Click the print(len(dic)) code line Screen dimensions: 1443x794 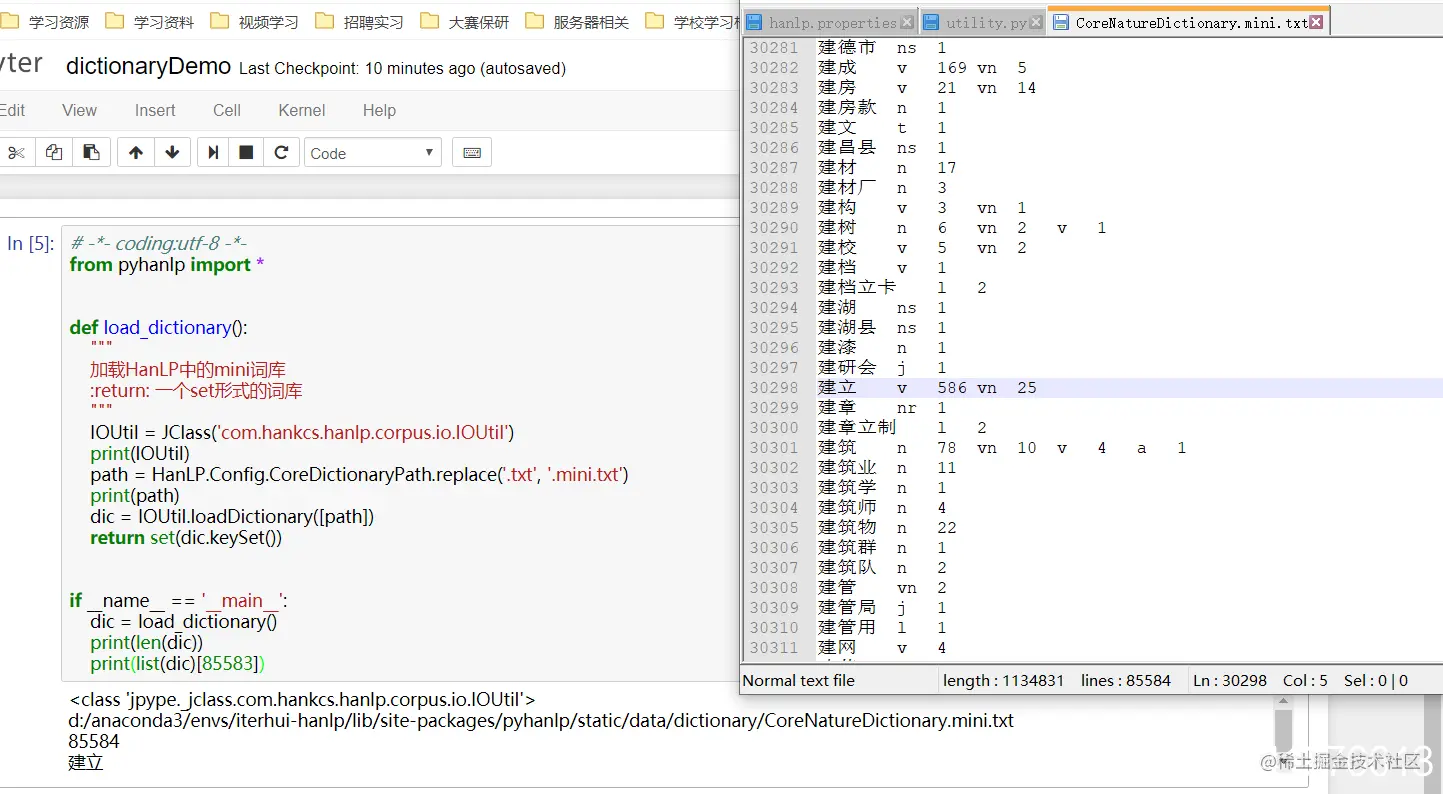(147, 642)
